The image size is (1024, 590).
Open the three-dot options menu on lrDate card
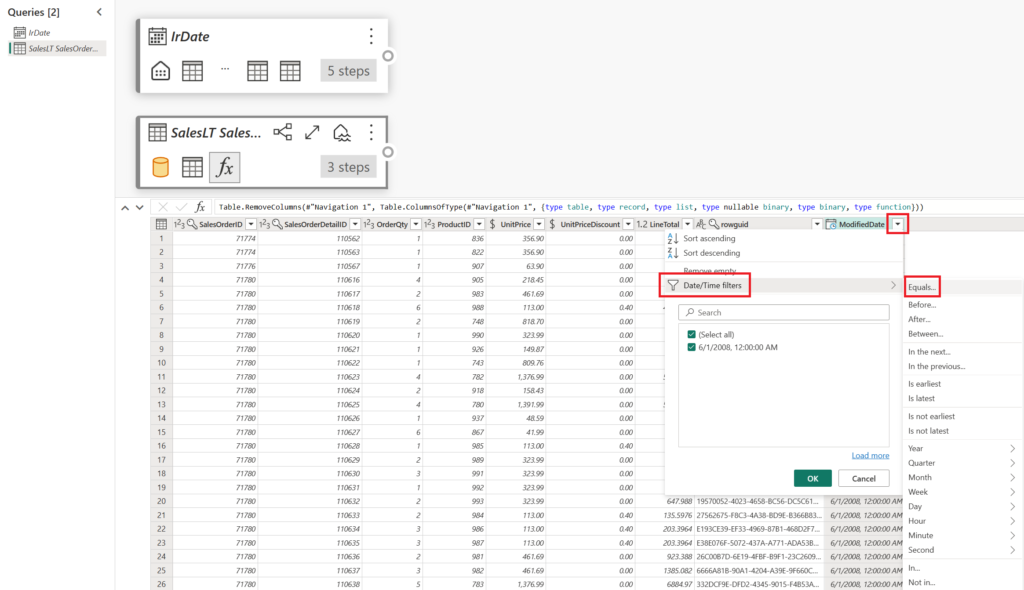point(371,36)
